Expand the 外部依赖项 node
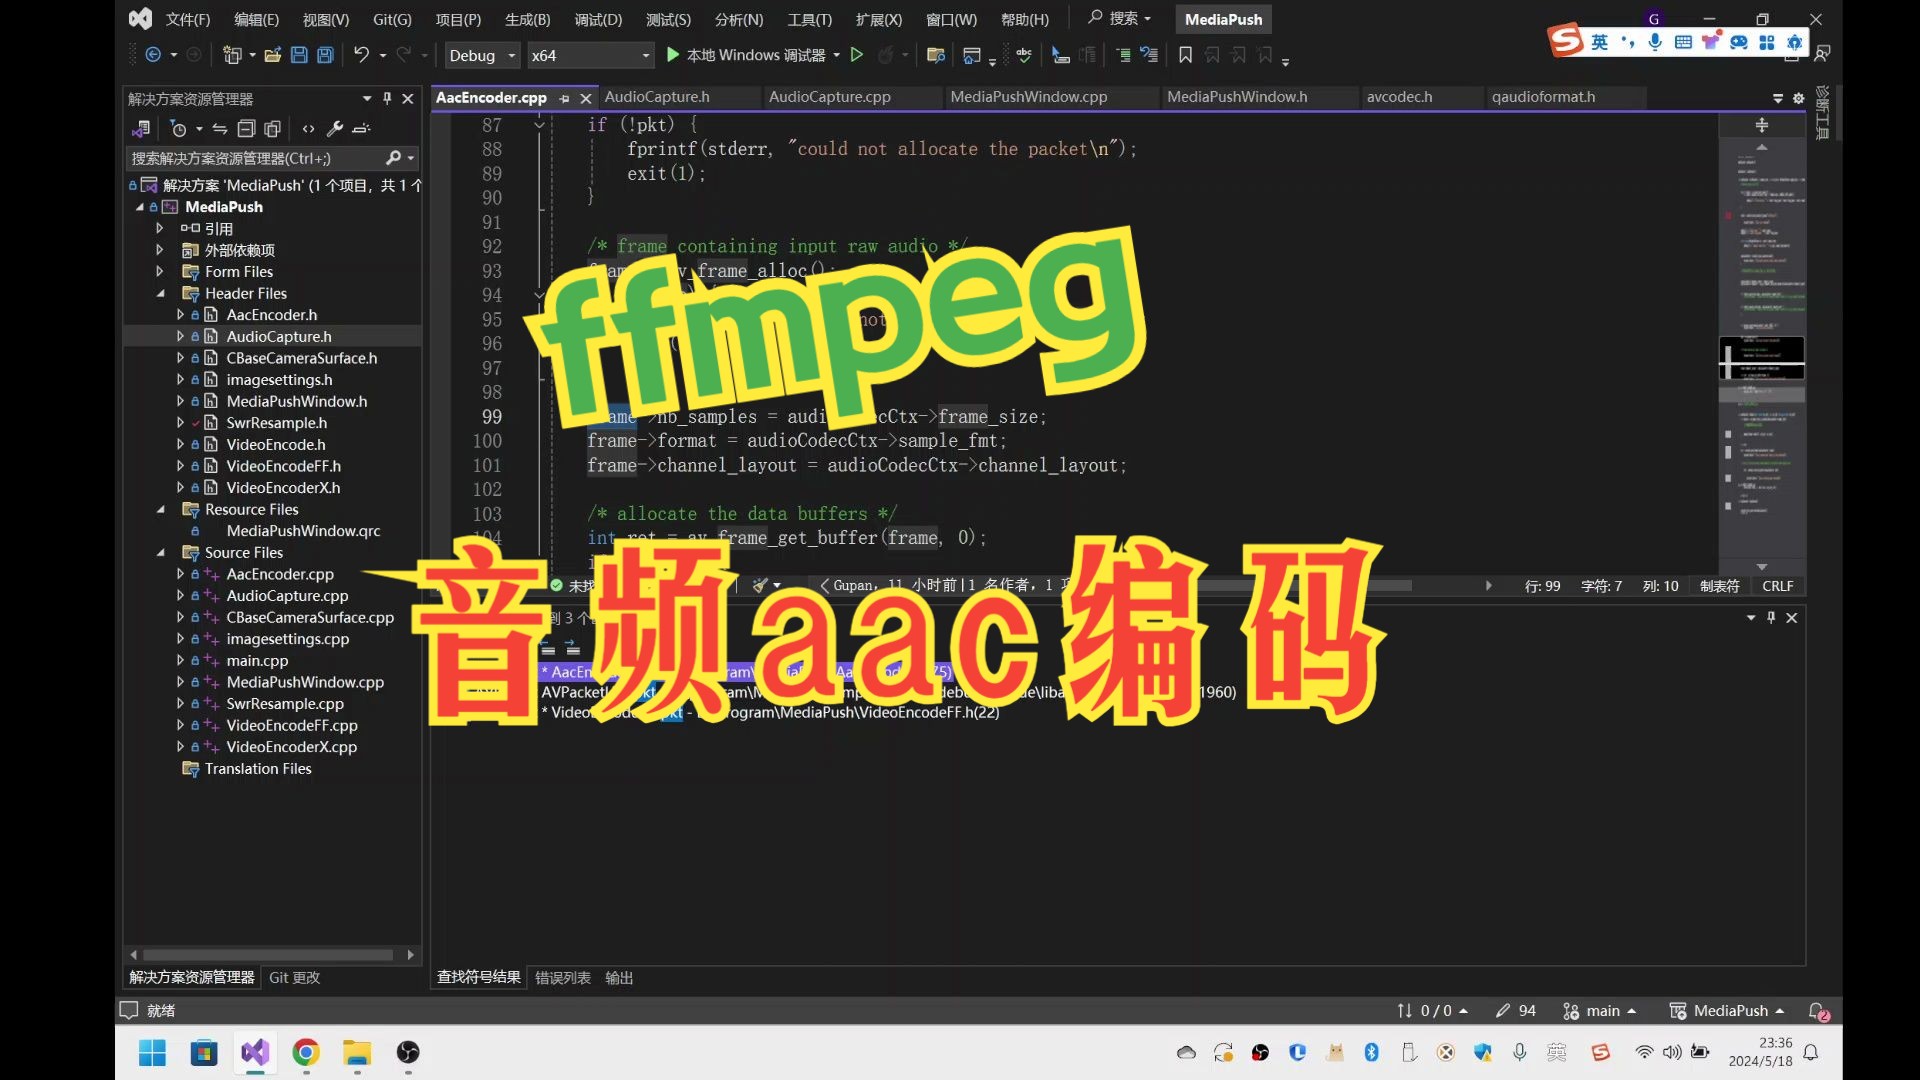1920x1080 pixels. click(159, 250)
